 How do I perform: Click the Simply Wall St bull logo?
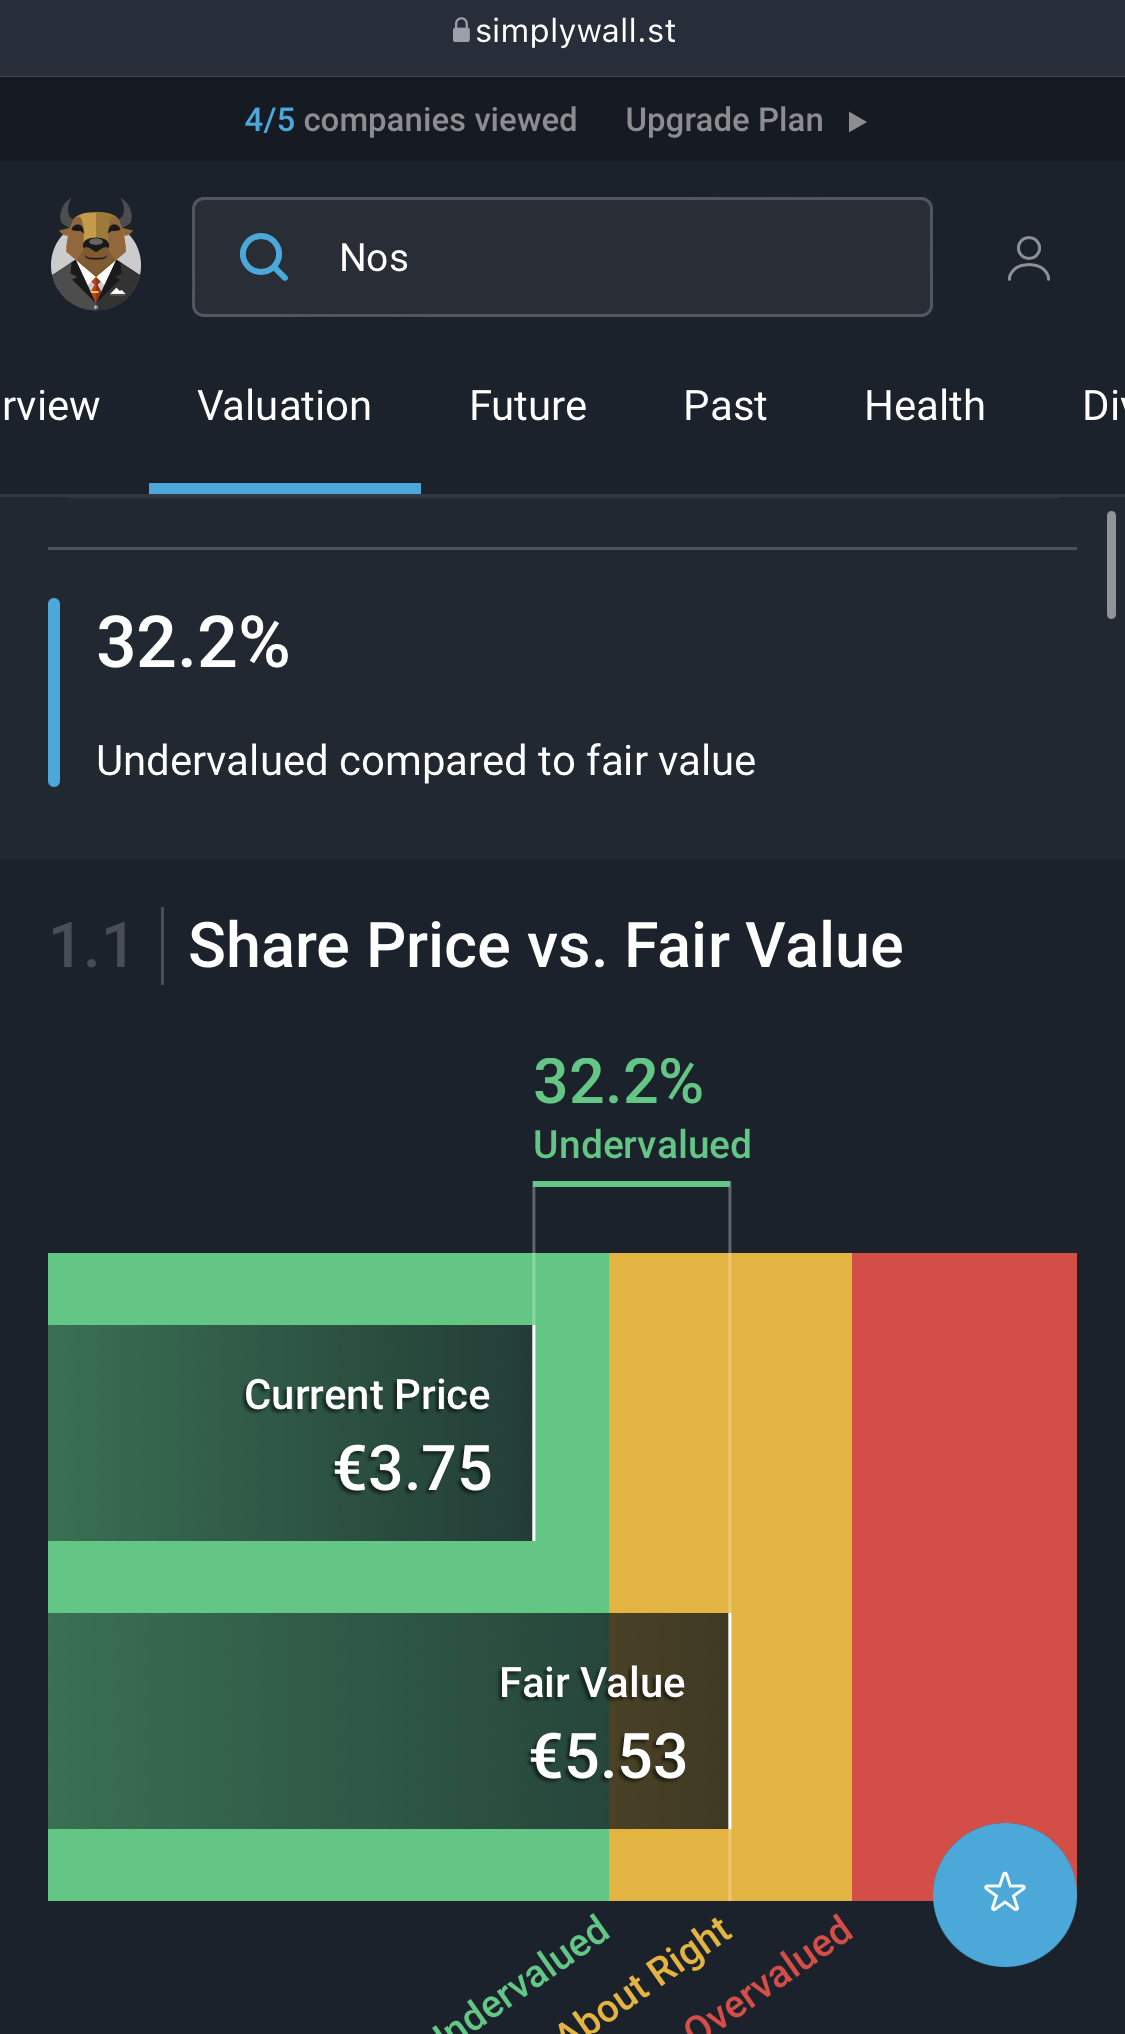[x=96, y=256]
